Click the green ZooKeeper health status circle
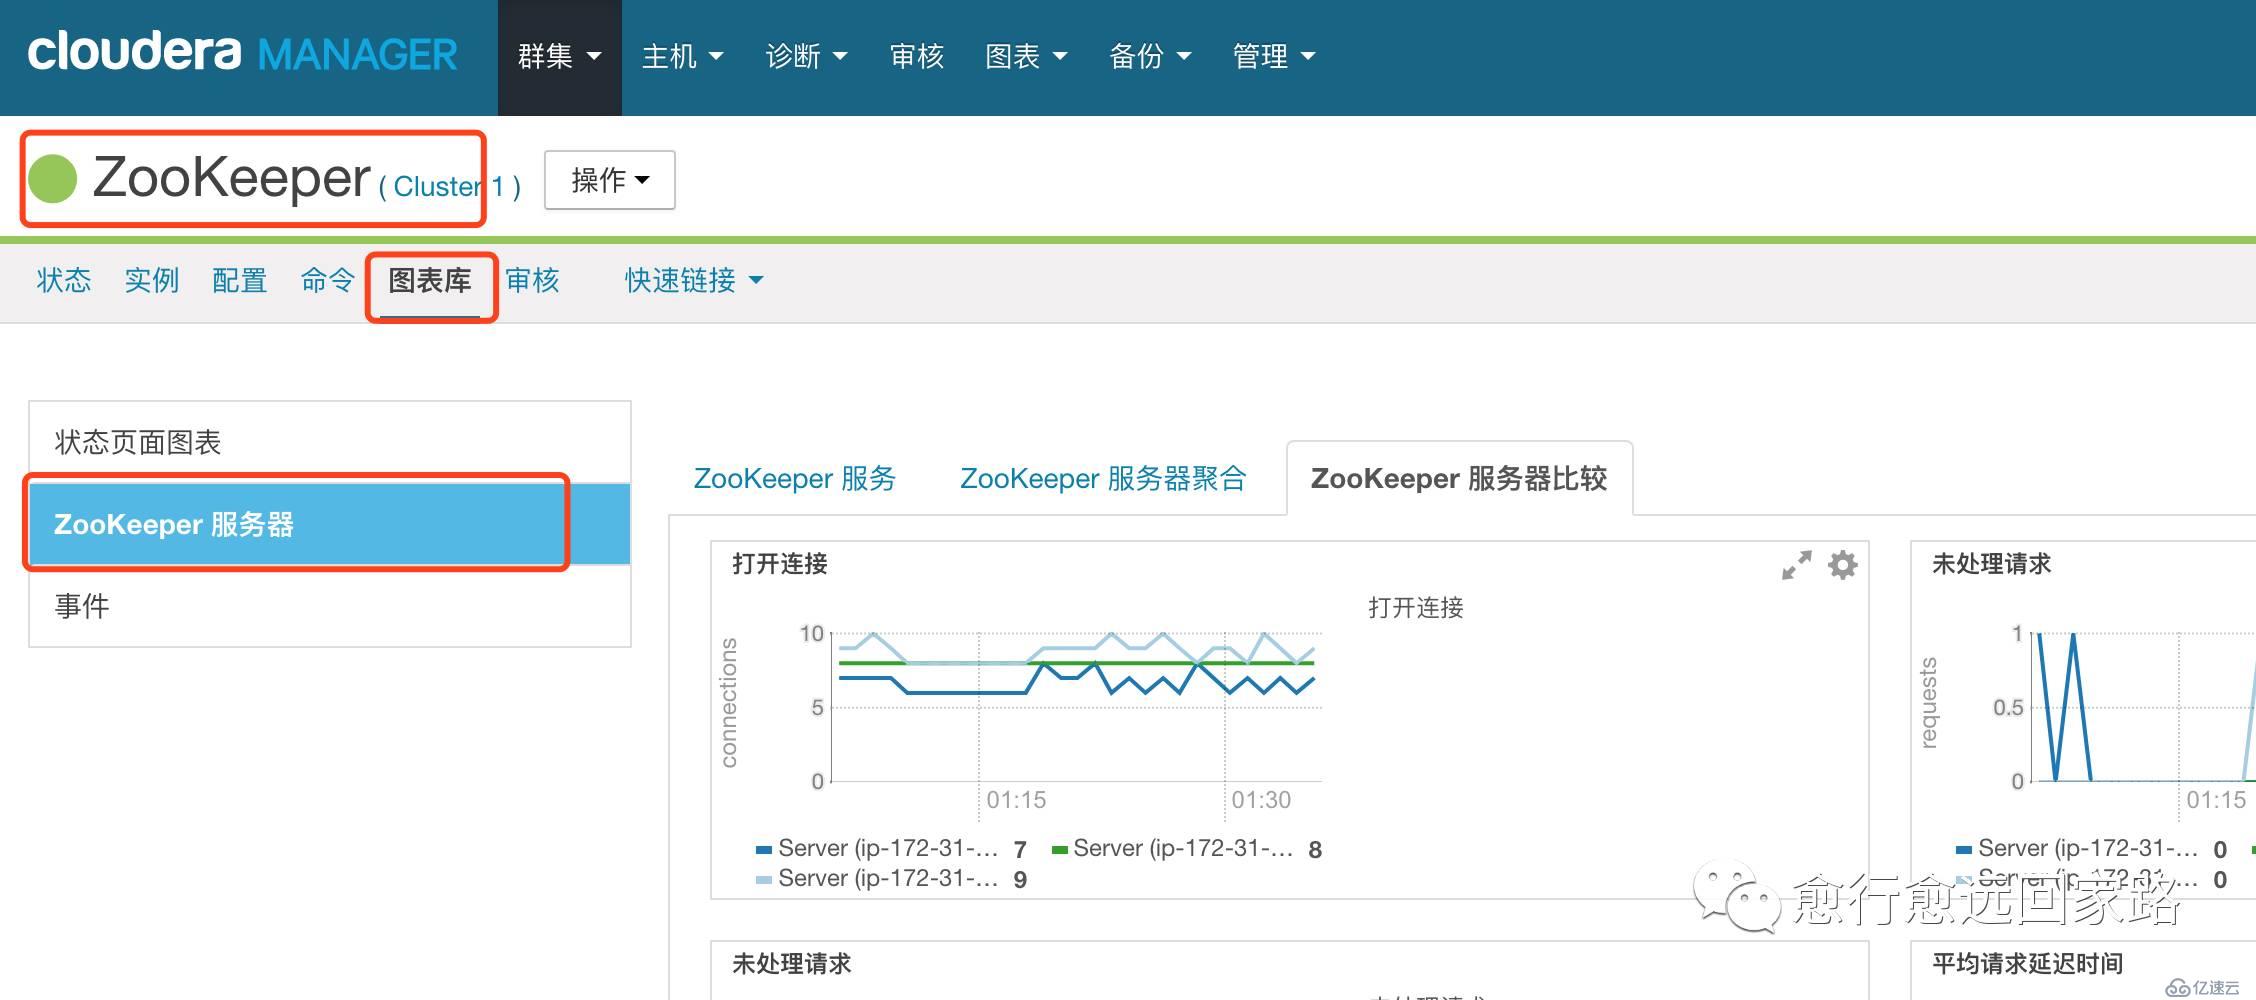 click(53, 179)
